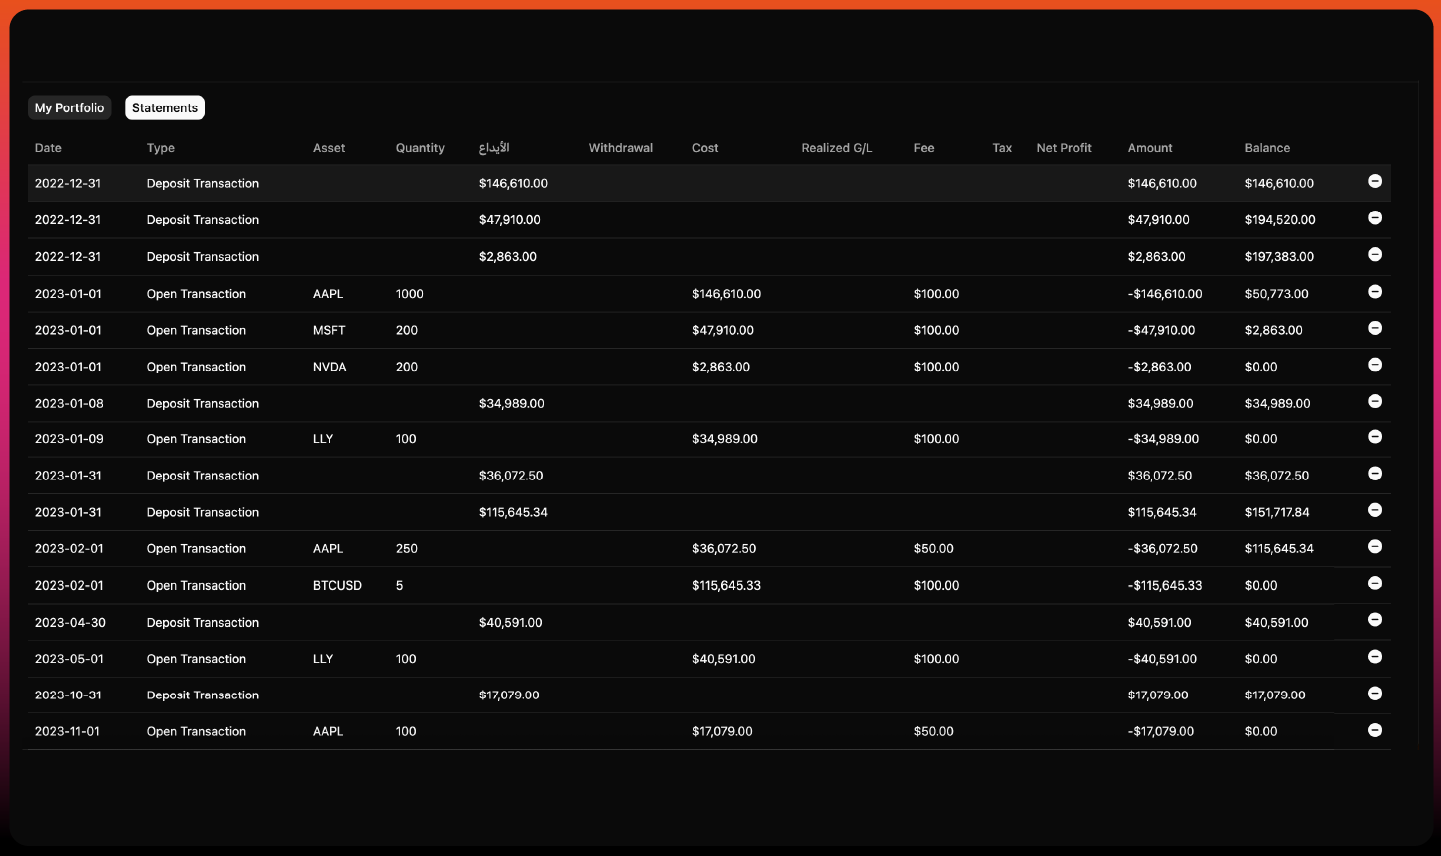This screenshot has width=1441, height=856.
Task: Delete the BTCUSD open transaction row
Action: point(1375,583)
